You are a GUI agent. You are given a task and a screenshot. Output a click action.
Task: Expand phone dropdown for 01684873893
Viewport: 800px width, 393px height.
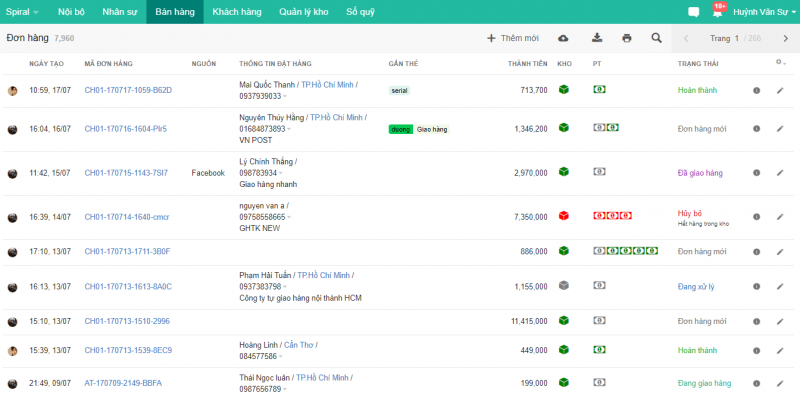pyautogui.click(x=289, y=129)
